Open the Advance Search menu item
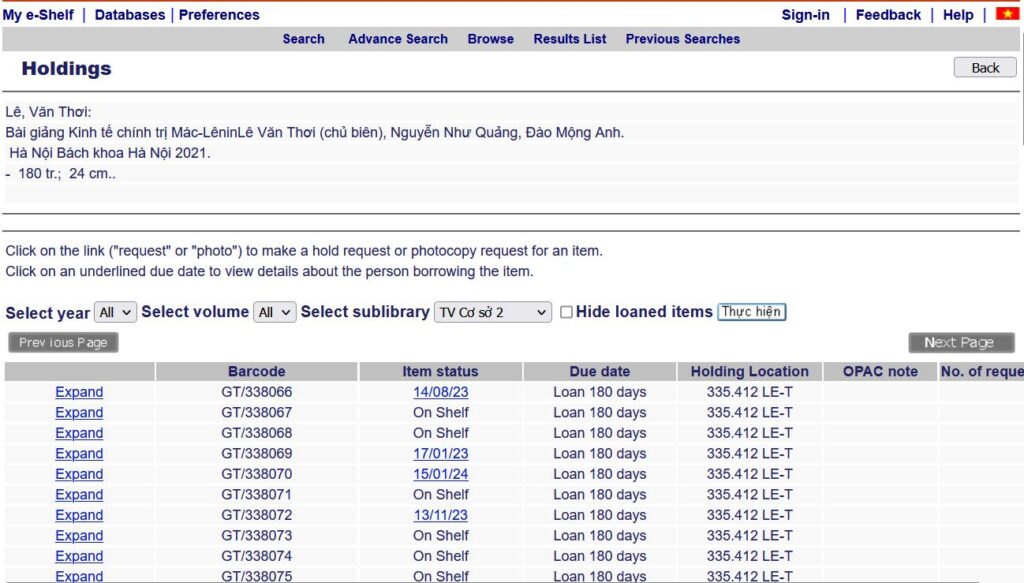This screenshot has height=583, width=1024. point(398,39)
